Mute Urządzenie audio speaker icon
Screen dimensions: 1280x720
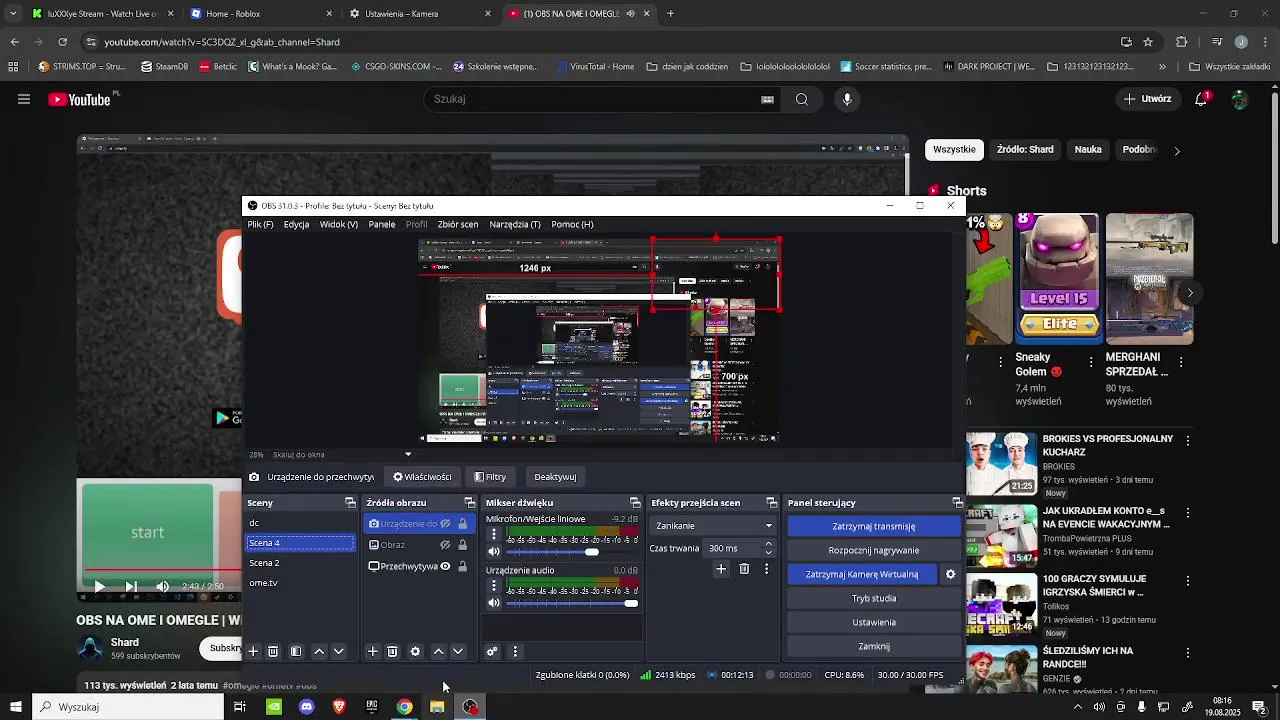tap(494, 603)
